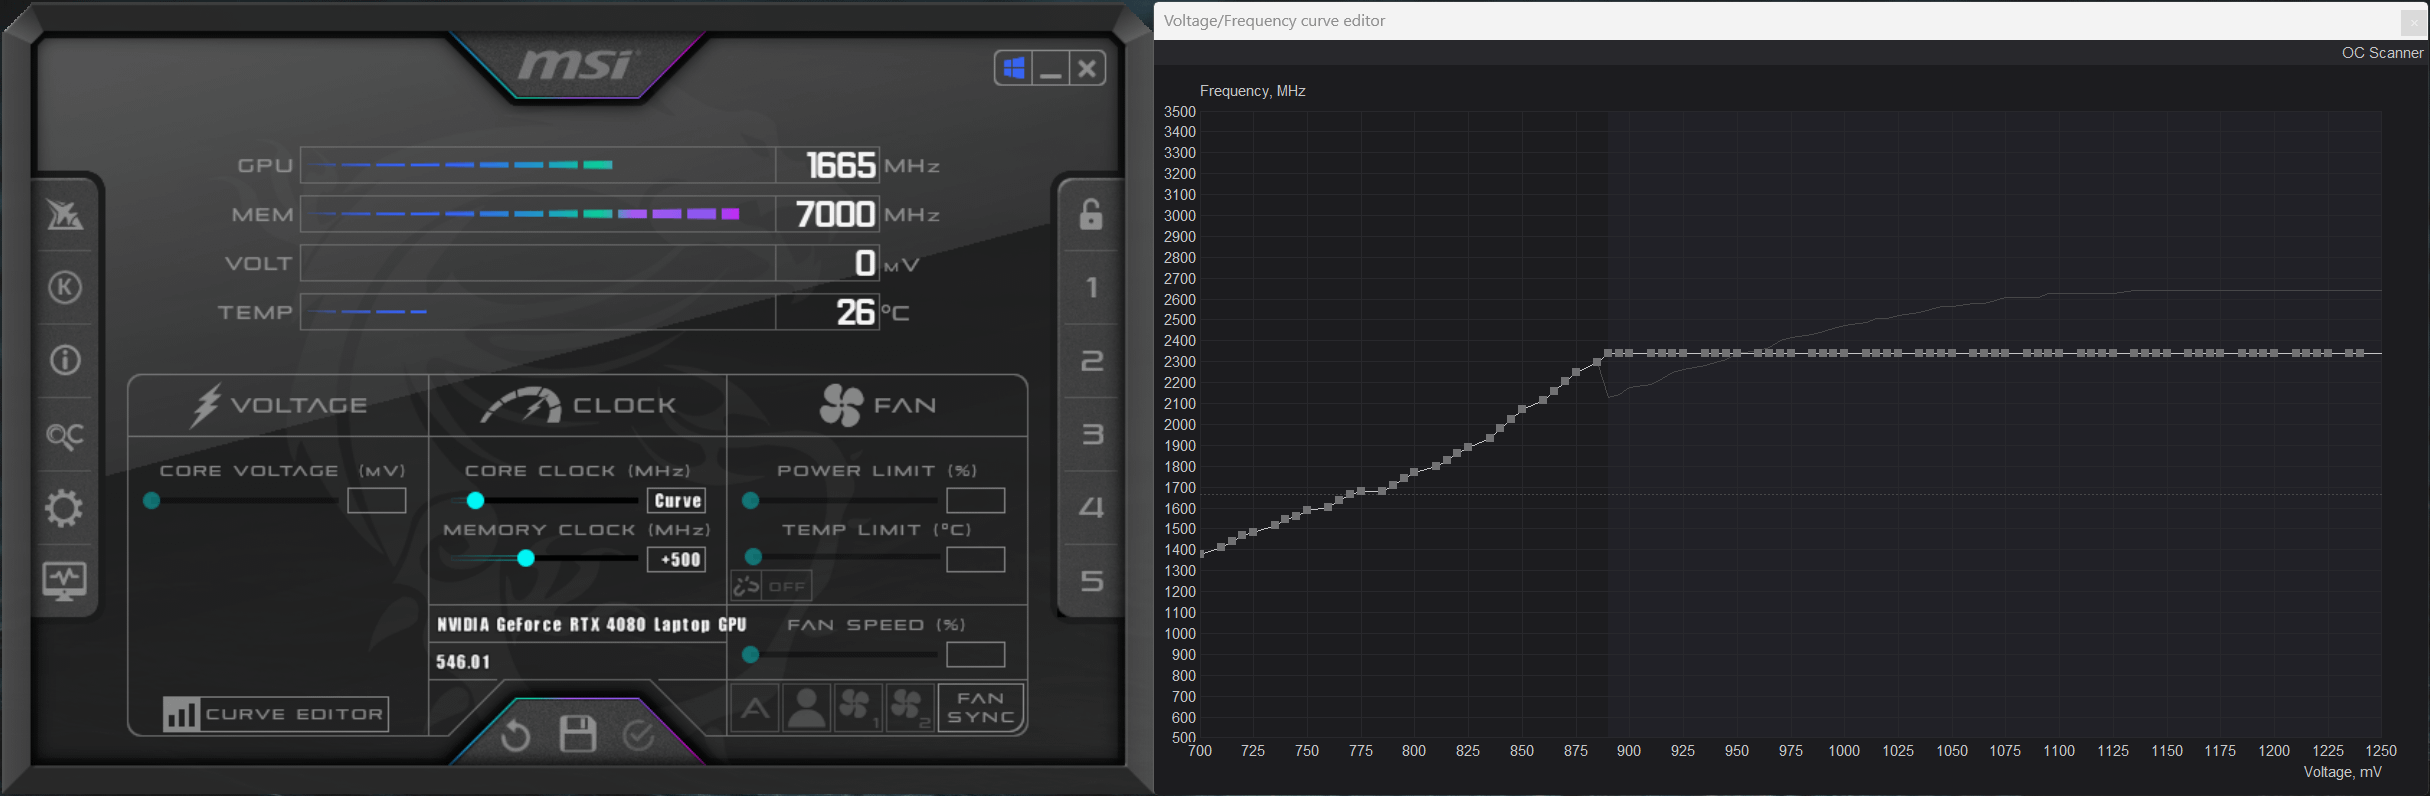The image size is (2430, 796).
Task: Open settings gear icon in Afterburner
Action: click(65, 508)
